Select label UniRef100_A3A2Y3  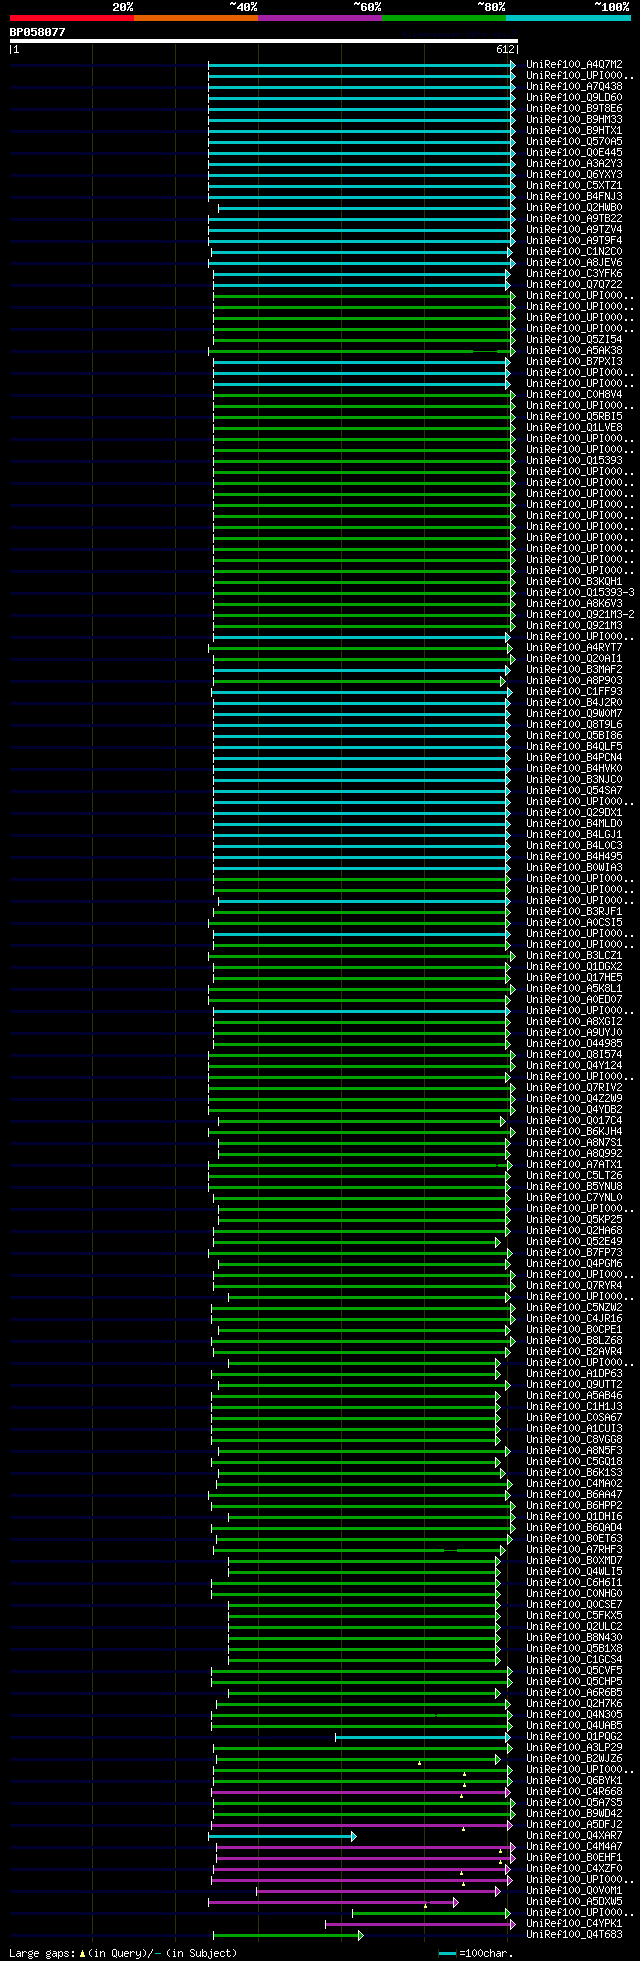click(x=574, y=164)
